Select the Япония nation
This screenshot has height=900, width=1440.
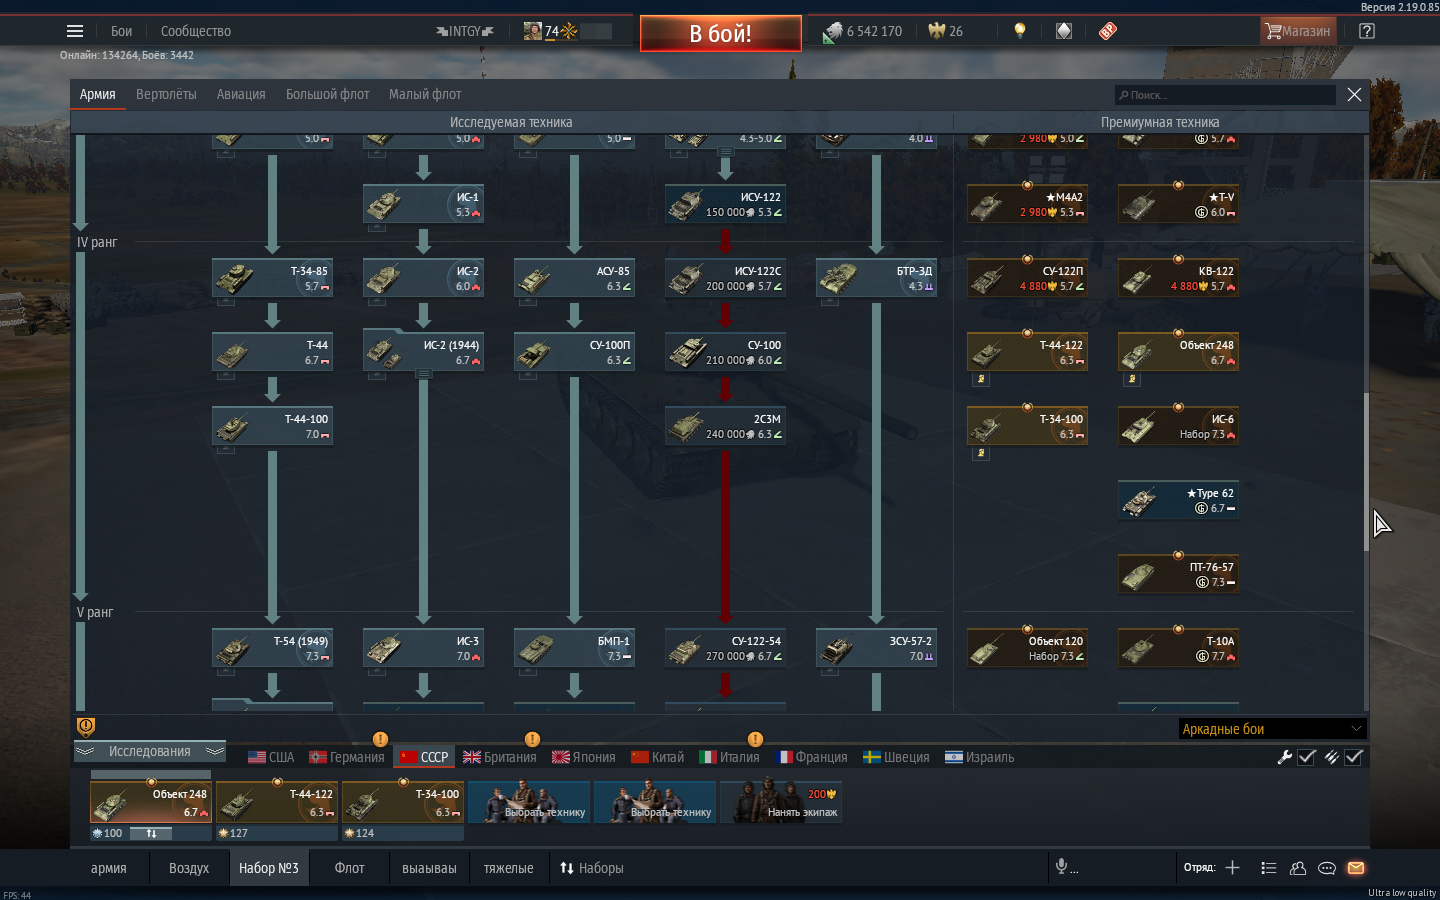[584, 757]
